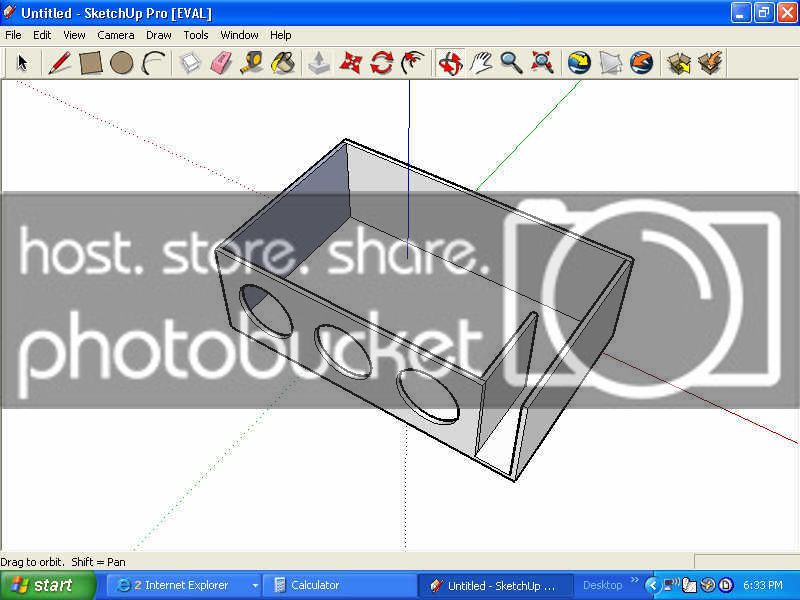
Task: Show hidden tray icons arrow
Action: click(x=652, y=585)
